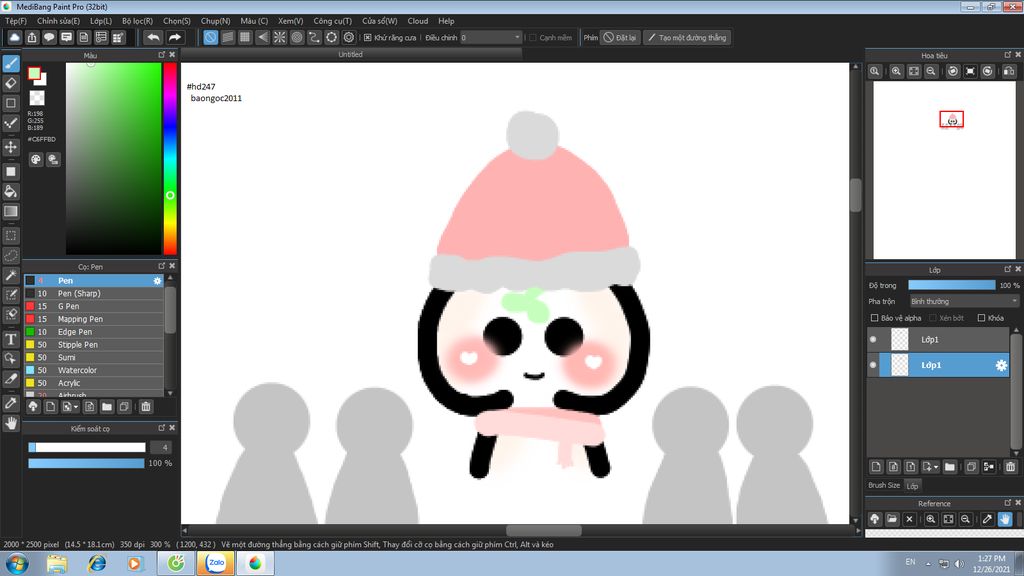Image resolution: width=1024 pixels, height=576 pixels.
Task: Open the Pha trộn blending mode dropdown
Action: (x=964, y=301)
